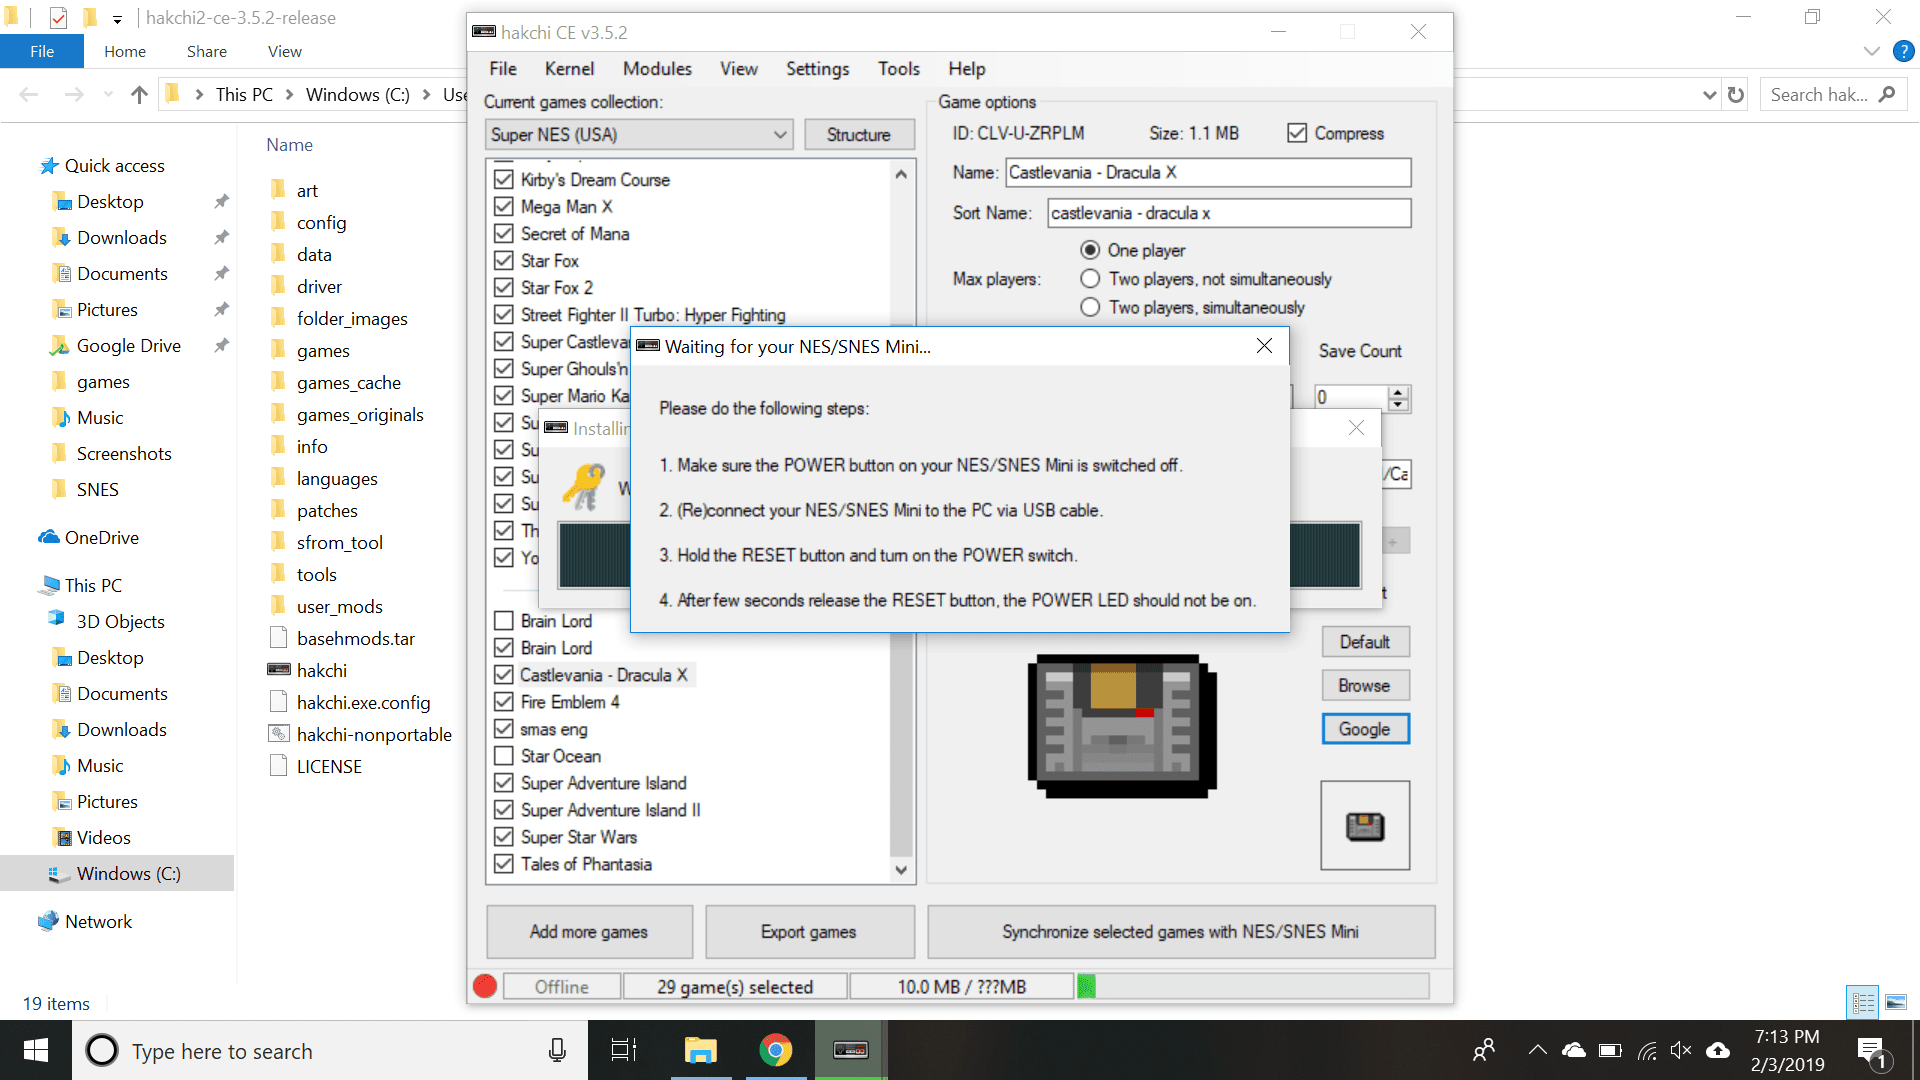1920x1080 pixels.
Task: Click the Explorer refresh button
Action: coord(1736,95)
